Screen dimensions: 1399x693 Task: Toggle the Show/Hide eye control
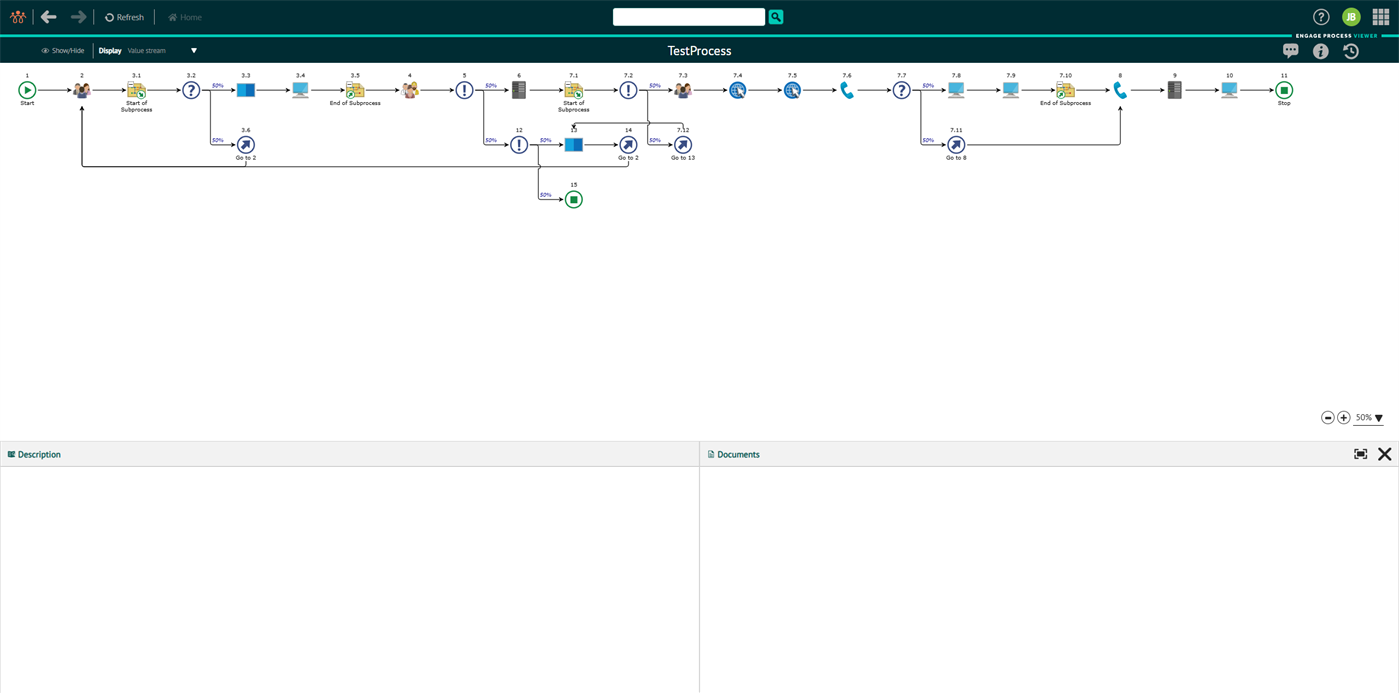[62, 50]
